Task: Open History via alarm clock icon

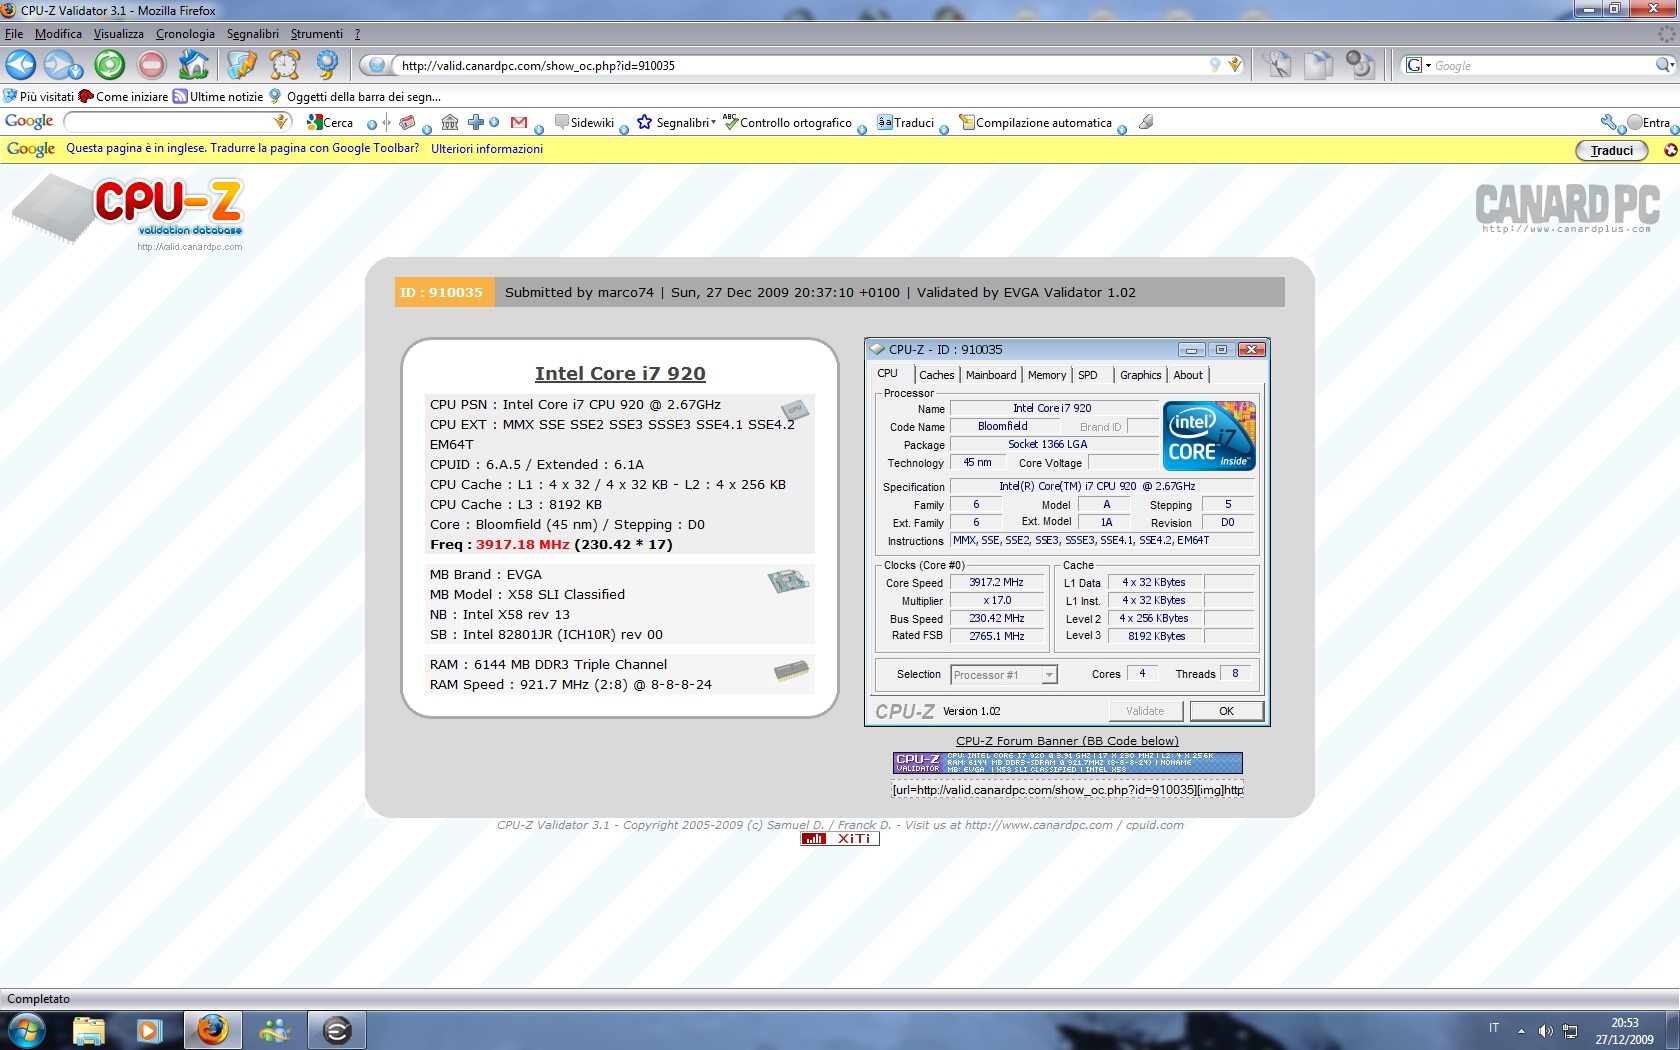Action: coord(284,65)
